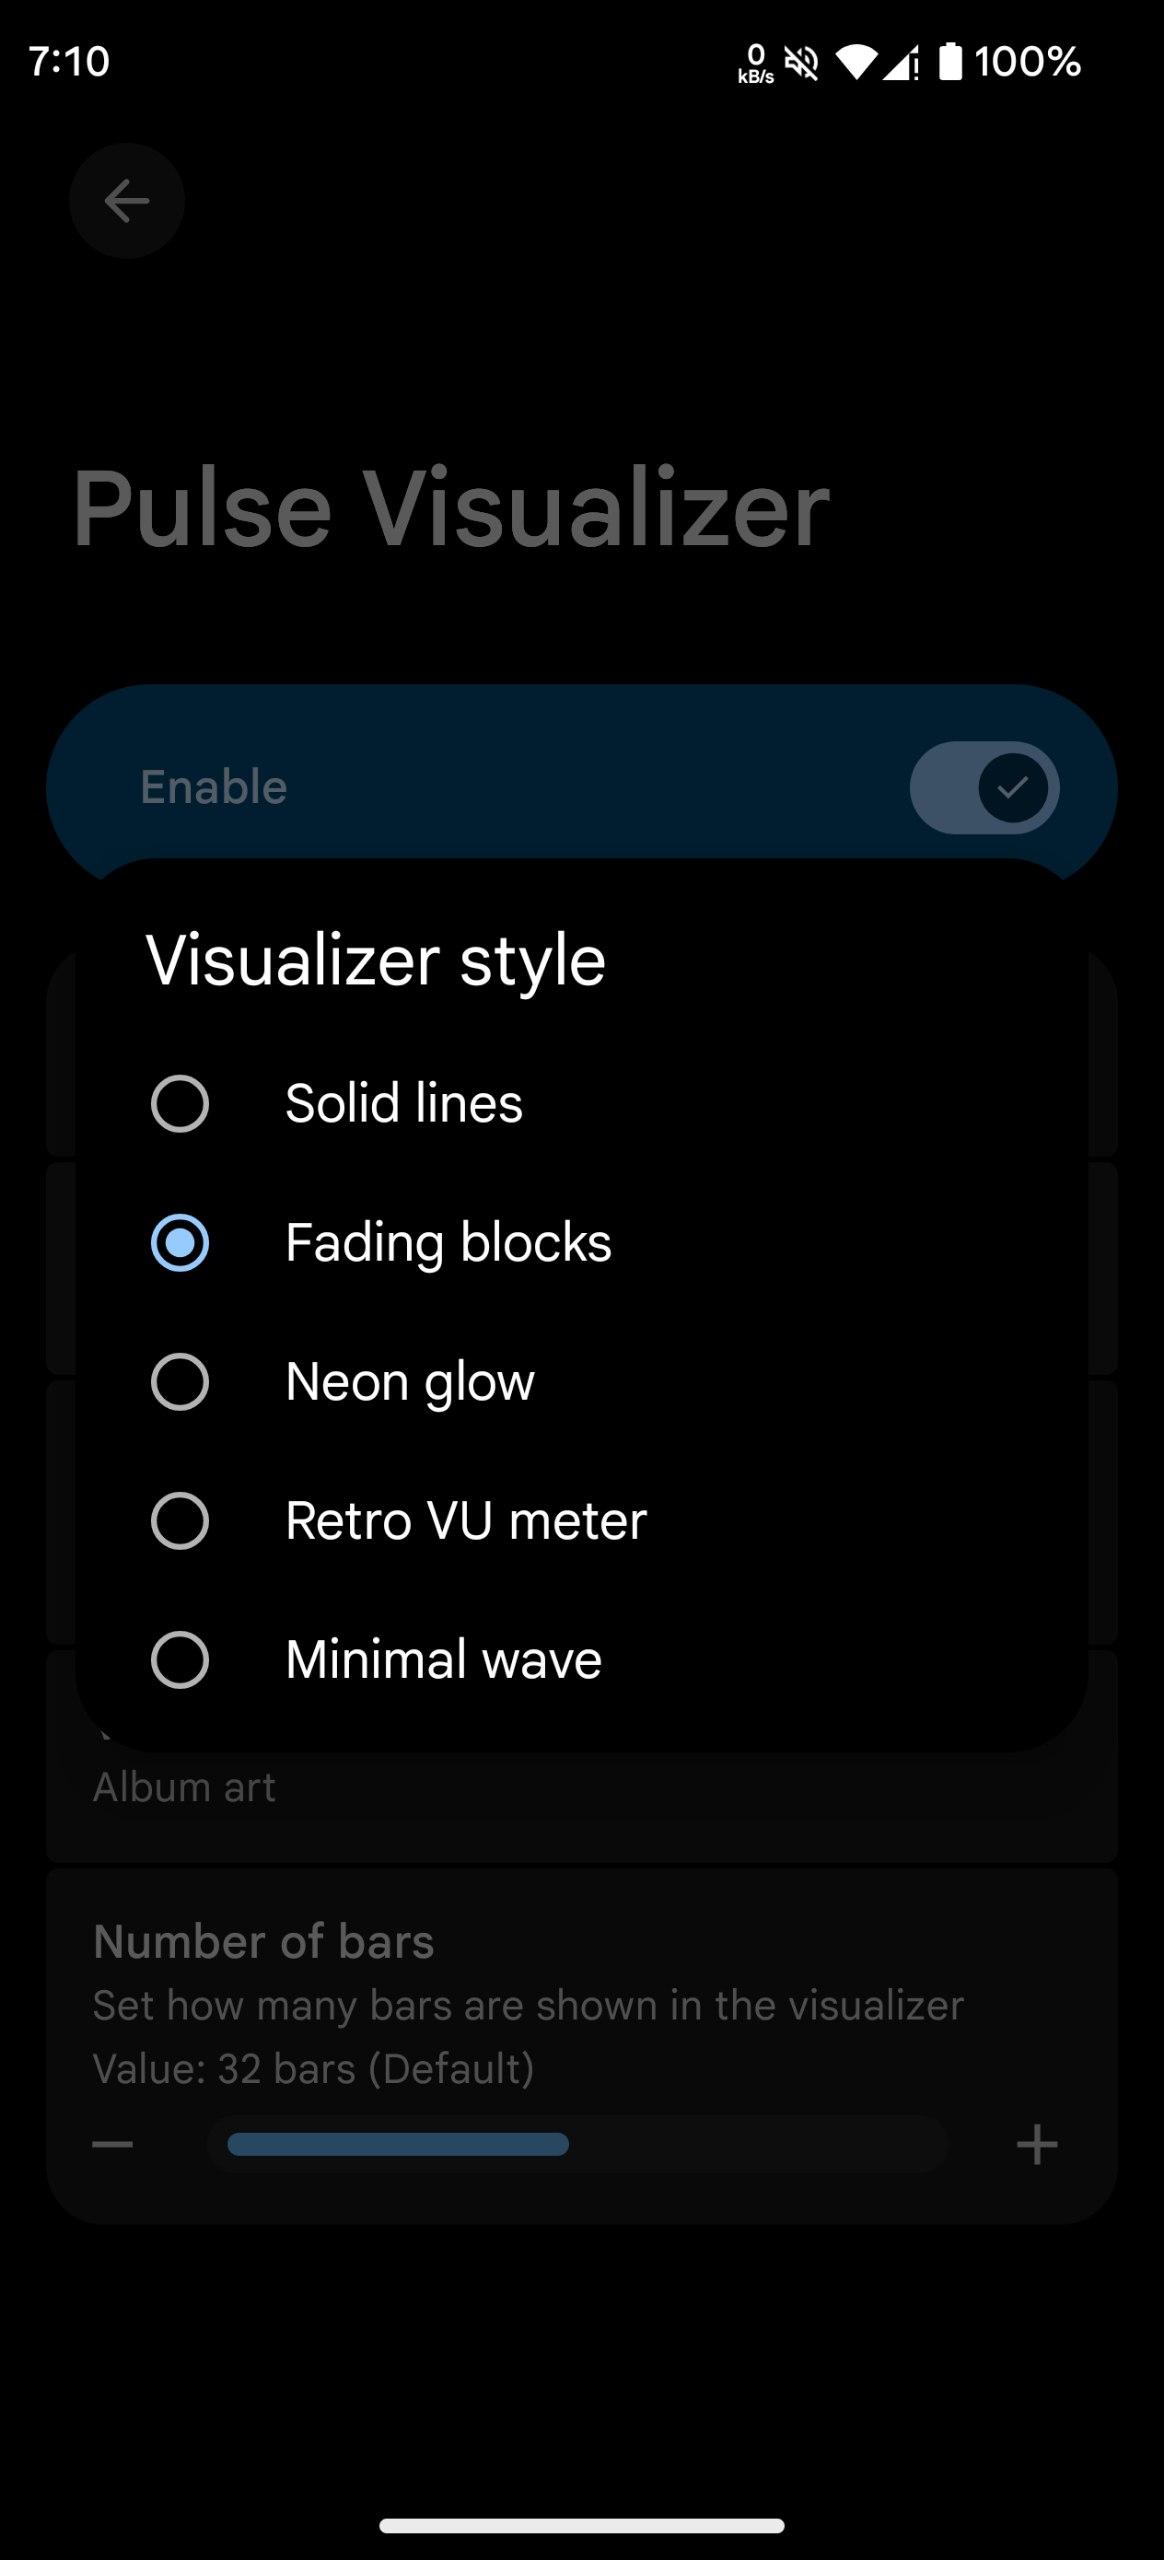Click the plus icon for bar count

(x=1036, y=2144)
